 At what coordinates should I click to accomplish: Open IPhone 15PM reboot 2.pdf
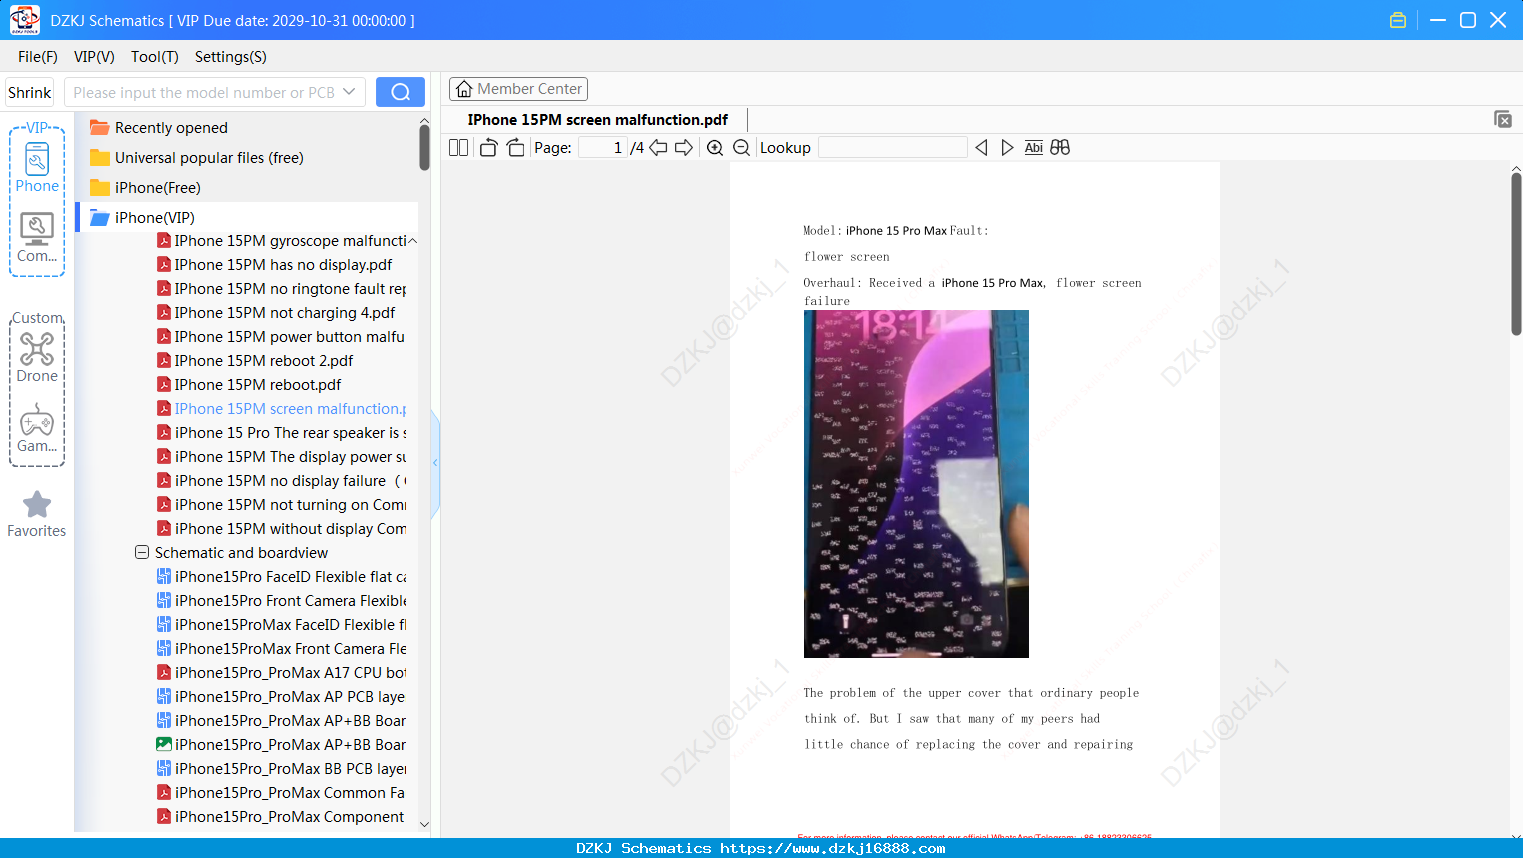264,361
